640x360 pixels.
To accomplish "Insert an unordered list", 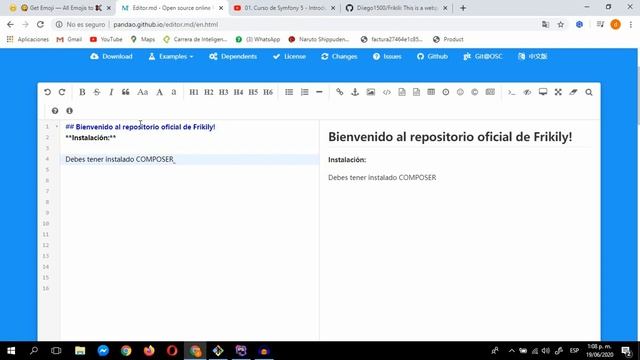I will [x=289, y=92].
